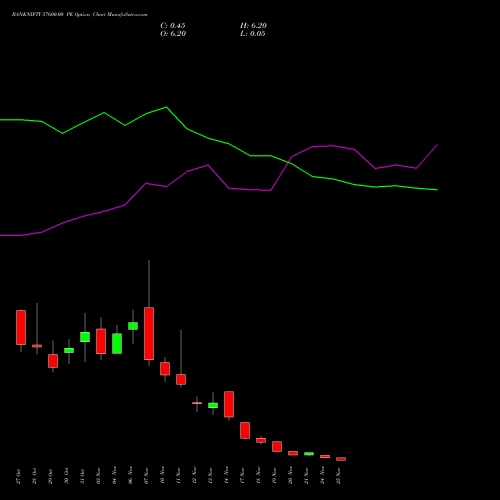Select the open value O: 6.20
Screen dimensions: 500x500
point(173,34)
